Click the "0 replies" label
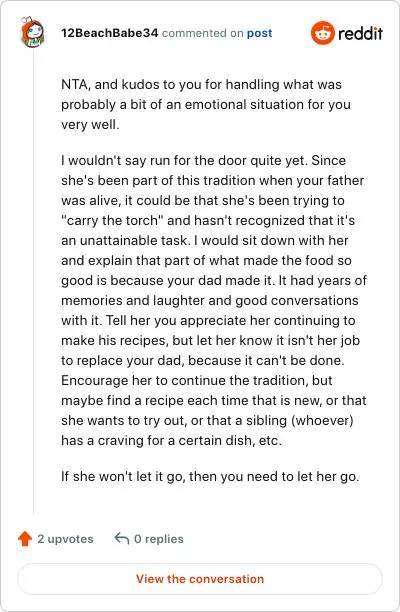 pos(159,539)
